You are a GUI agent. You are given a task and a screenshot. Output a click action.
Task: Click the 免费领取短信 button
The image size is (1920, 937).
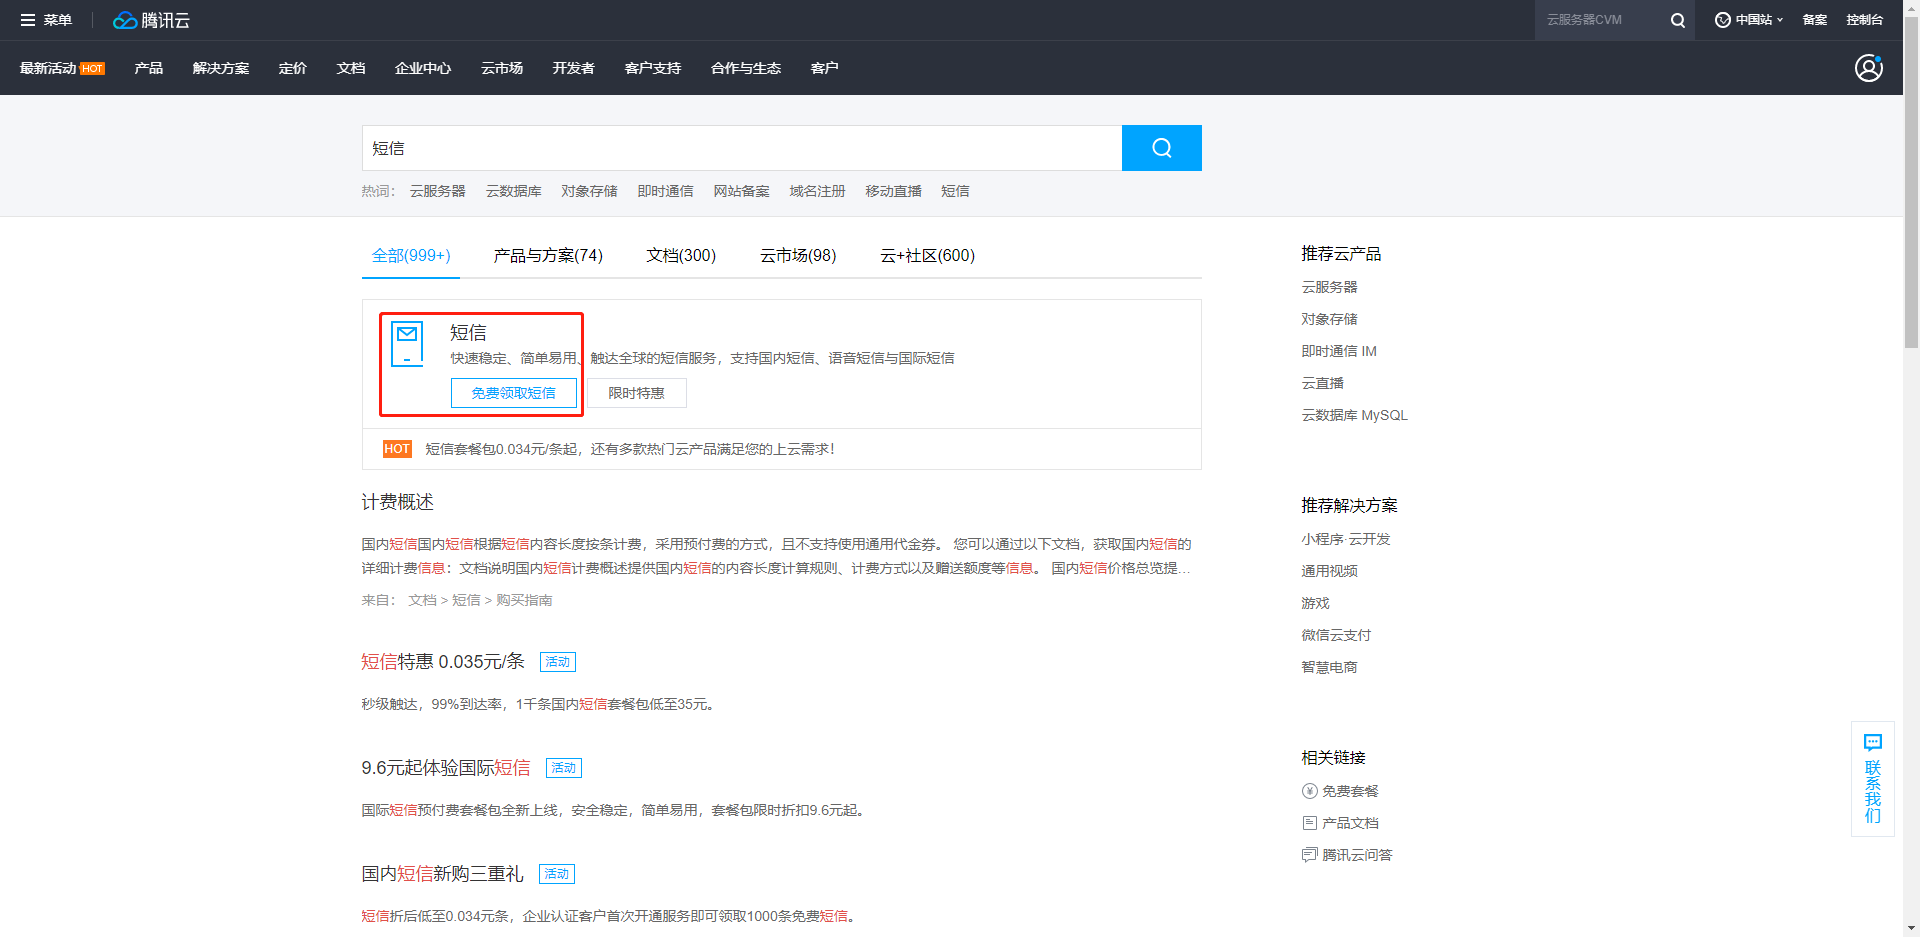(x=514, y=392)
